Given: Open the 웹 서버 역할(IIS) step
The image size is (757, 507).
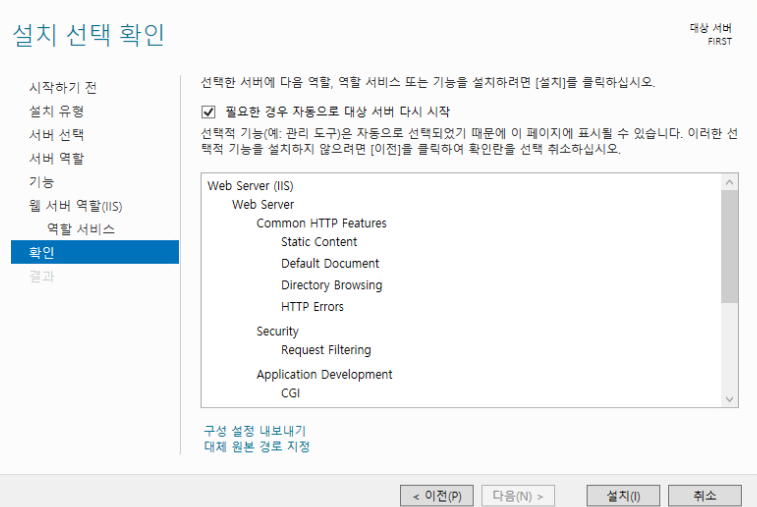Looking at the screenshot, I should [x=75, y=206].
